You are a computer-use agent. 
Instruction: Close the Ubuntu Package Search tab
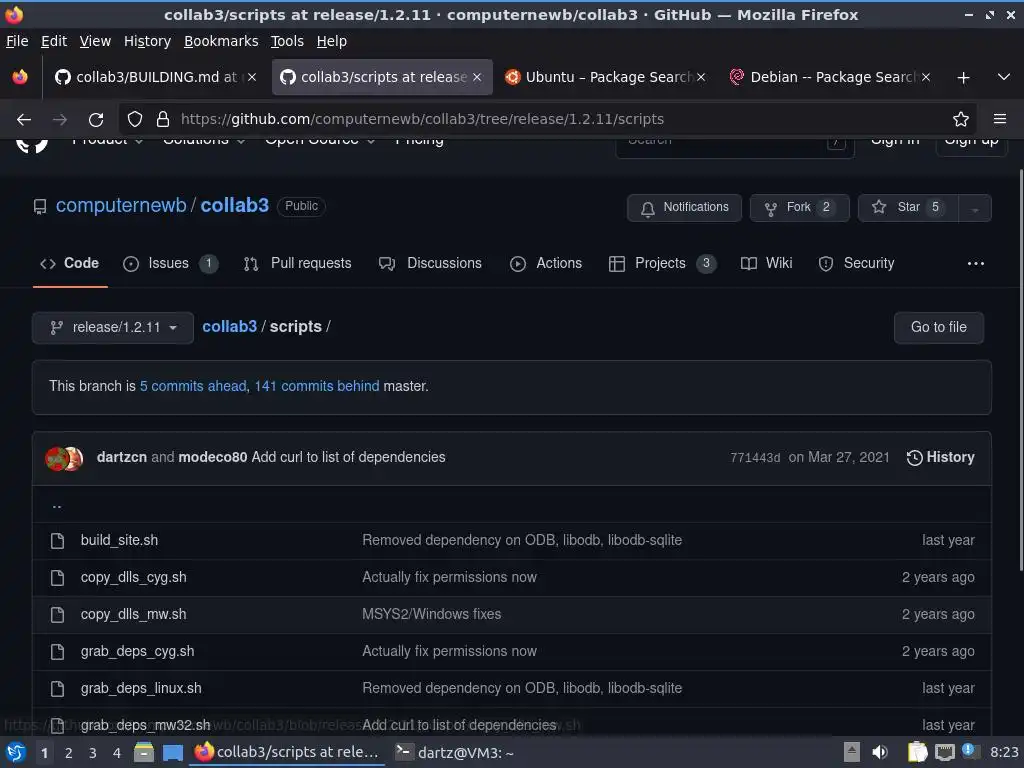point(701,77)
